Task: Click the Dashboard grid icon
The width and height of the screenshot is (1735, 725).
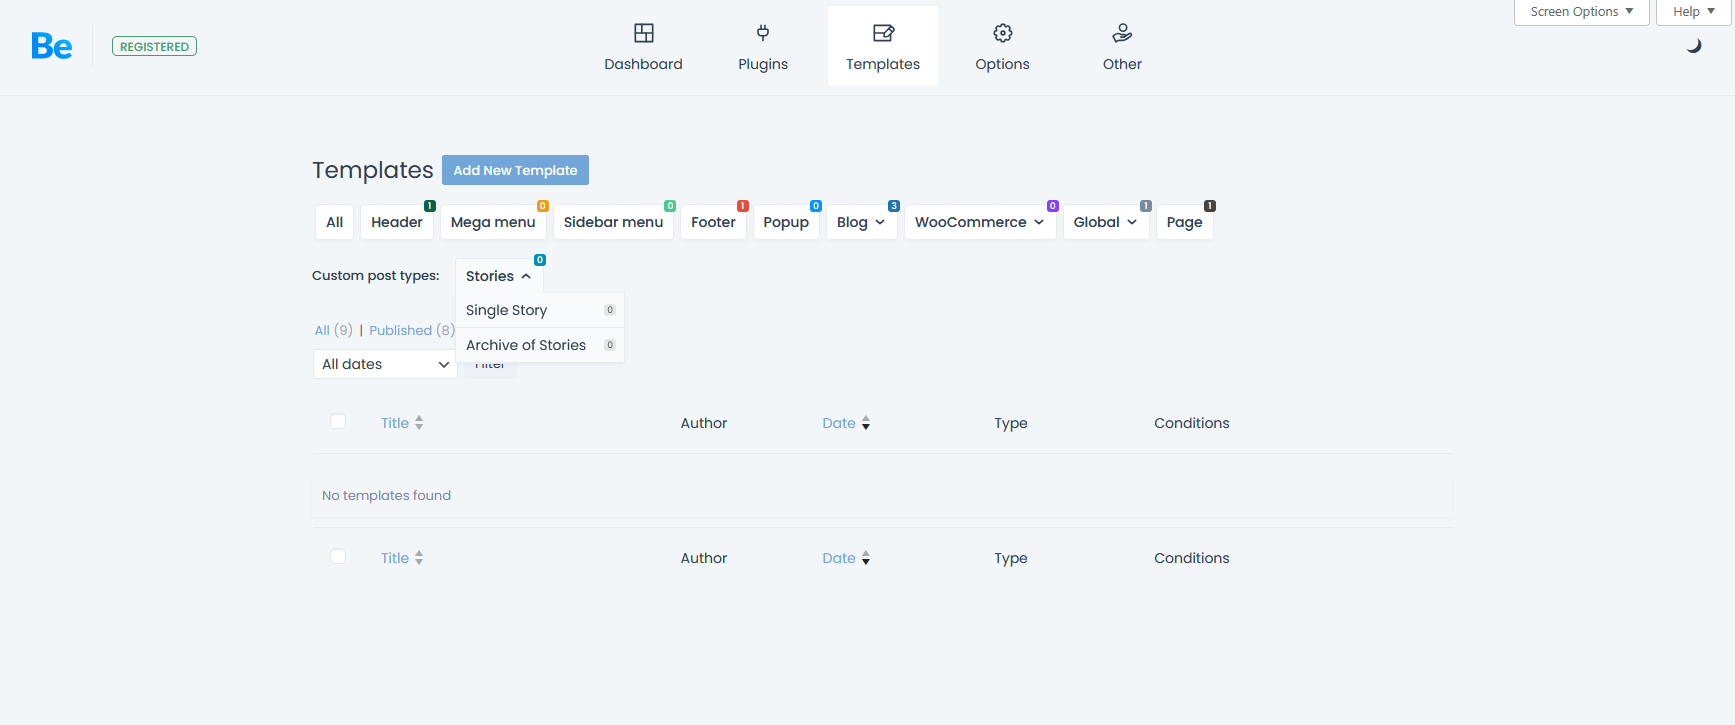Action: point(644,33)
